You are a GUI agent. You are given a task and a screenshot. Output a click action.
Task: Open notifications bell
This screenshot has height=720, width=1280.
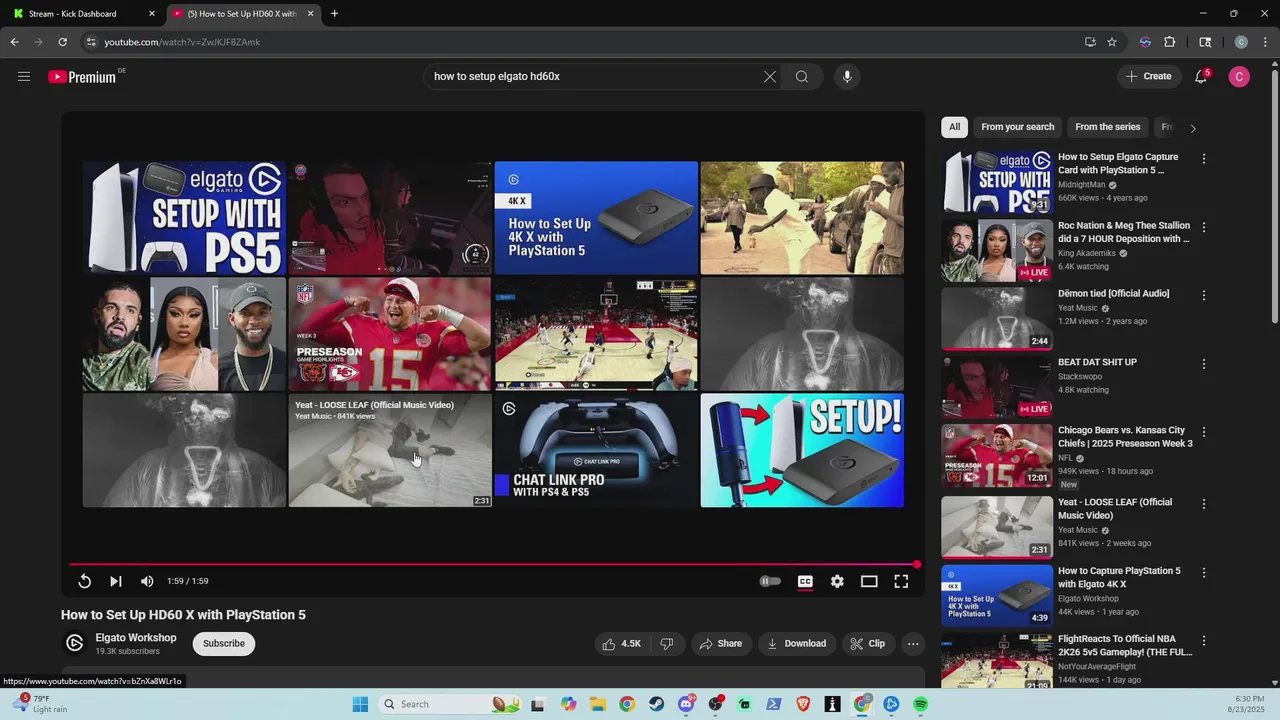pyautogui.click(x=1201, y=77)
